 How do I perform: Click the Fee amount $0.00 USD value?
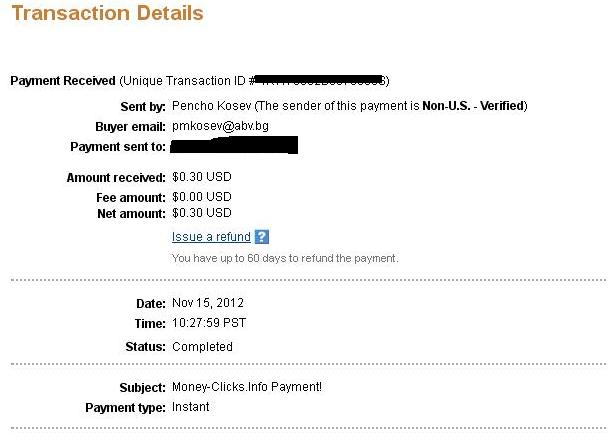(202, 198)
